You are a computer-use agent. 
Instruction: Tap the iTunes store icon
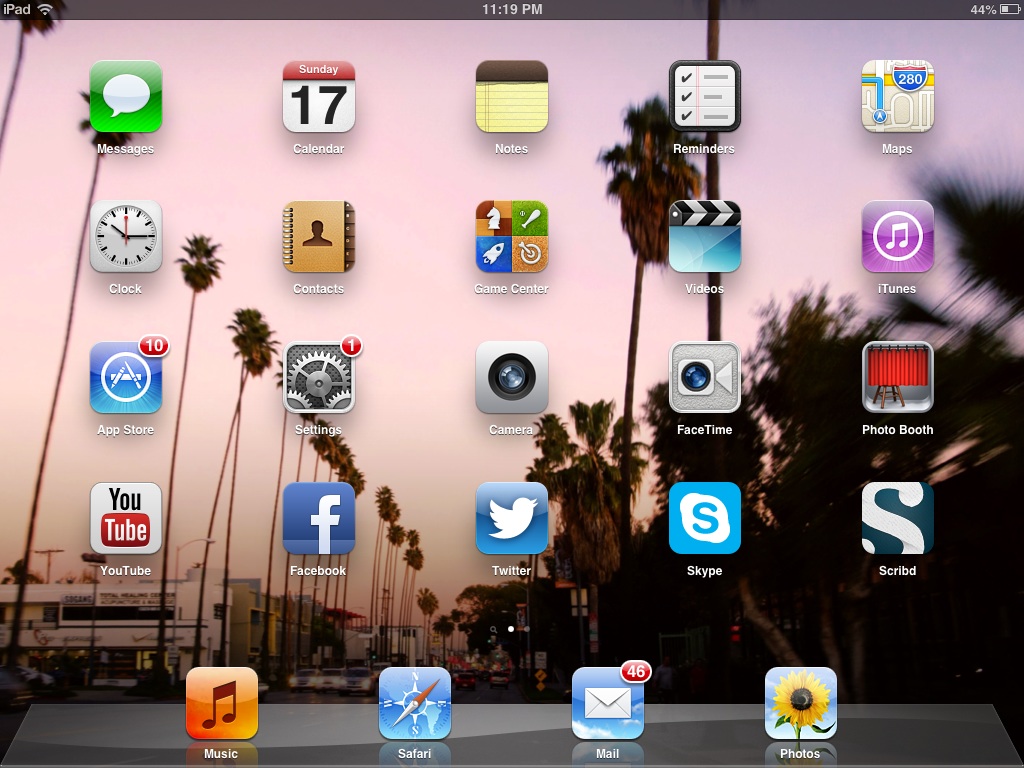pyautogui.click(x=898, y=237)
